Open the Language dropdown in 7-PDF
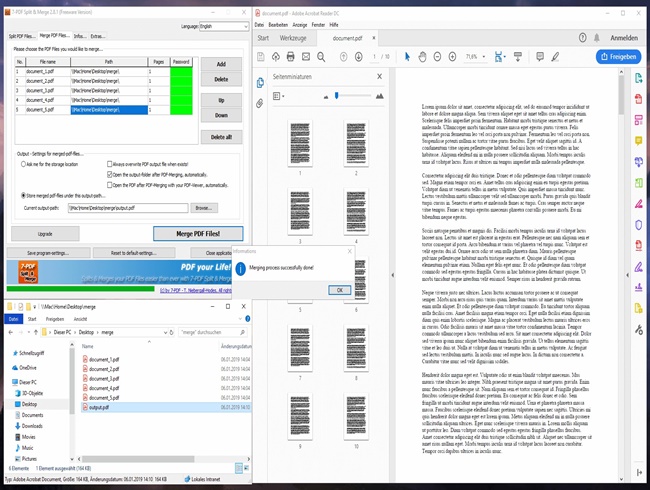 pyautogui.click(x=224, y=26)
